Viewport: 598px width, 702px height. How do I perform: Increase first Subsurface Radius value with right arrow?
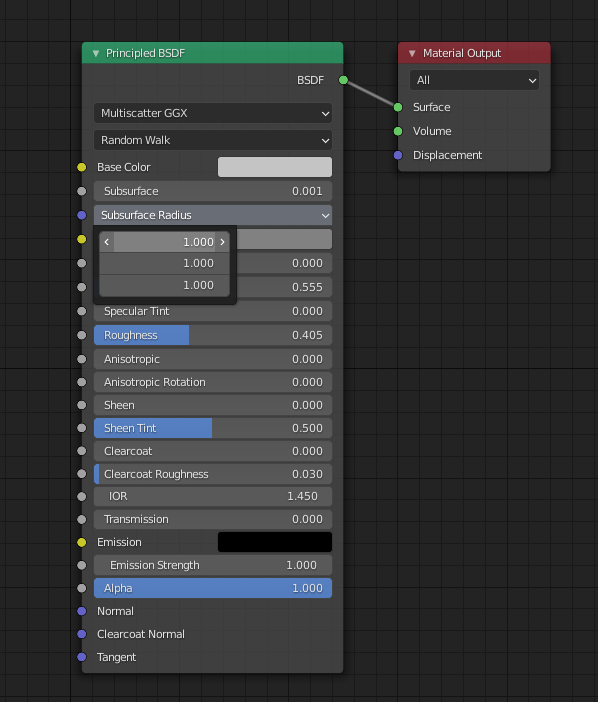click(222, 242)
